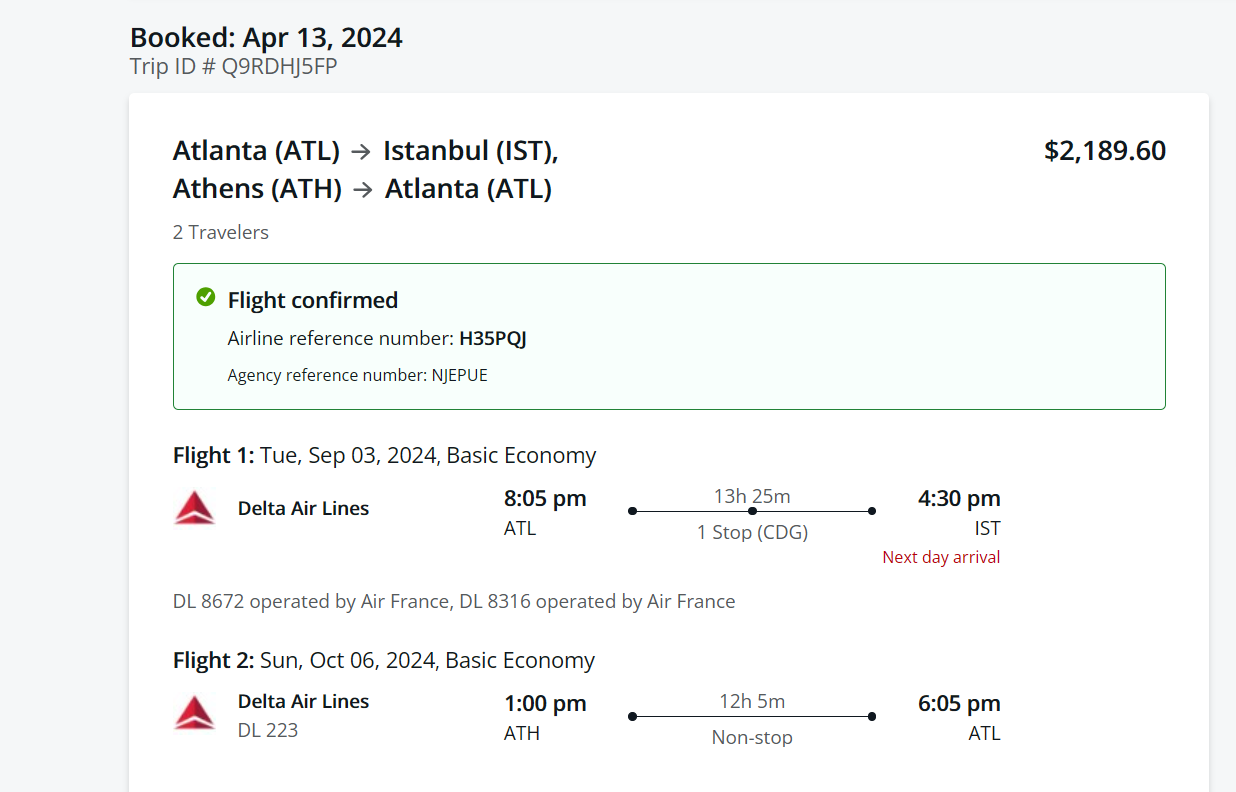Click the CDG stop dot on Flight 1 timeline
The height and width of the screenshot is (792, 1236).
[752, 511]
